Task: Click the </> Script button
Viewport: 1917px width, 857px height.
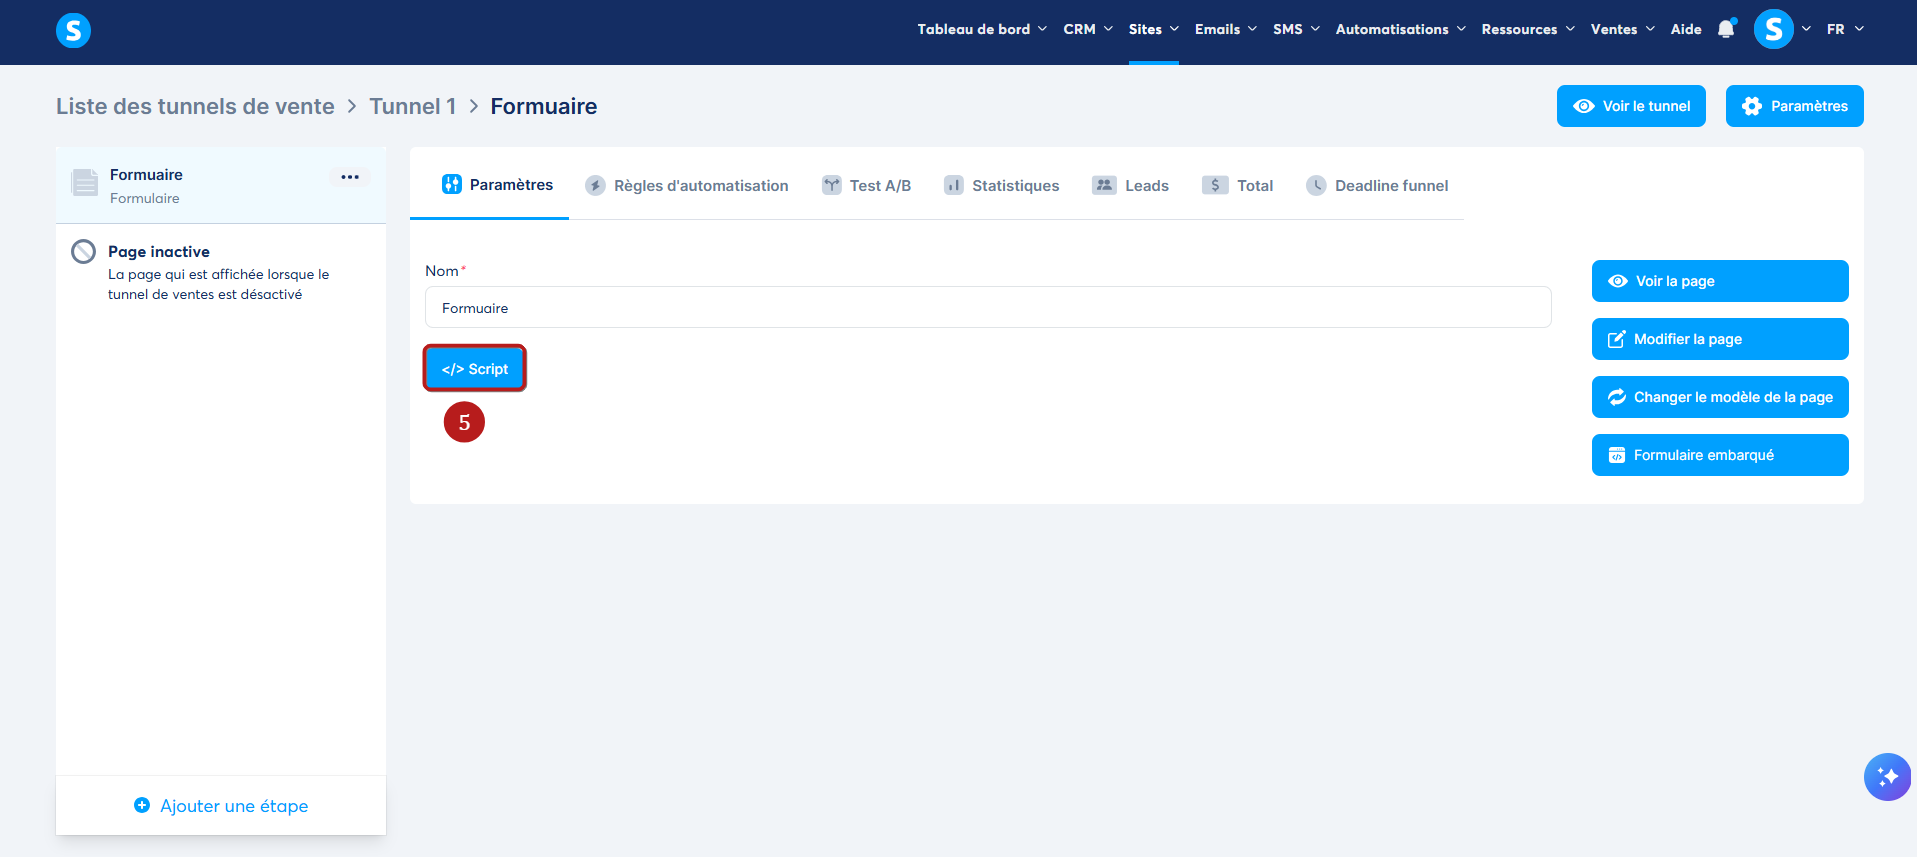Action: click(x=475, y=369)
